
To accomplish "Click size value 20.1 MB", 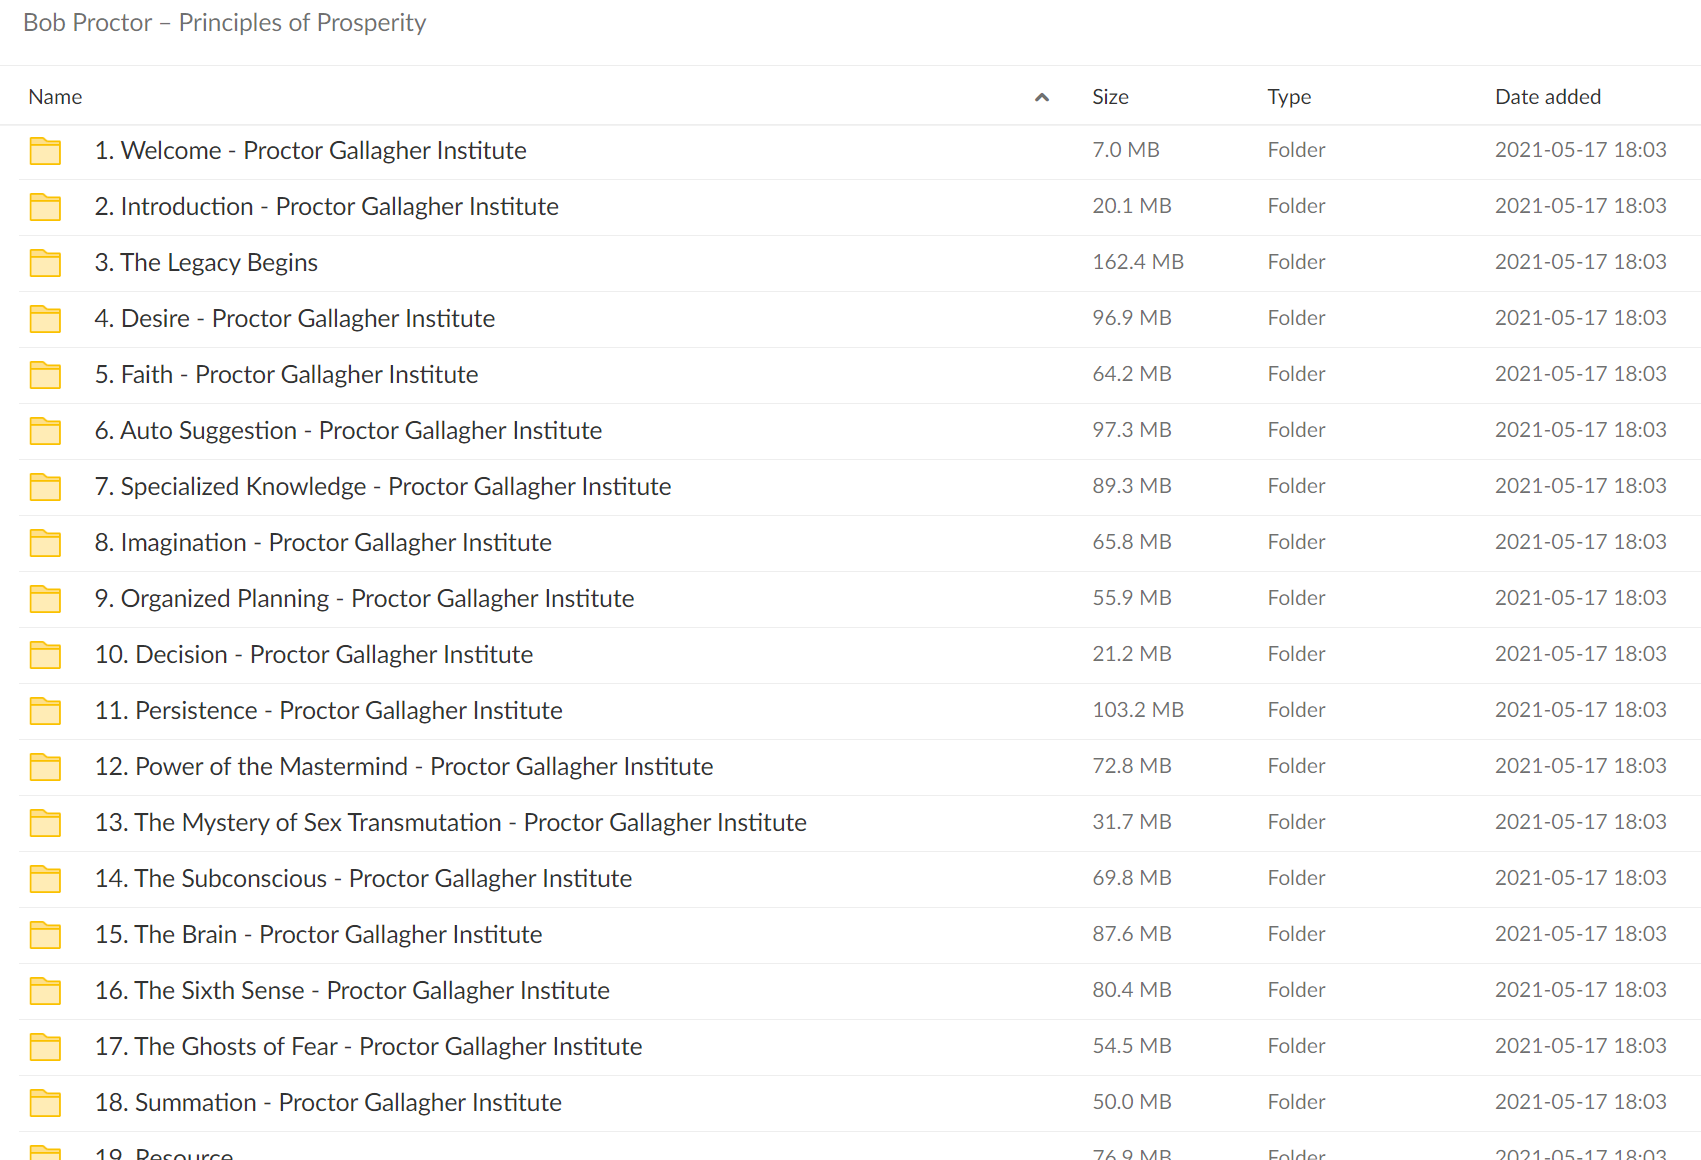I will tap(1132, 206).
